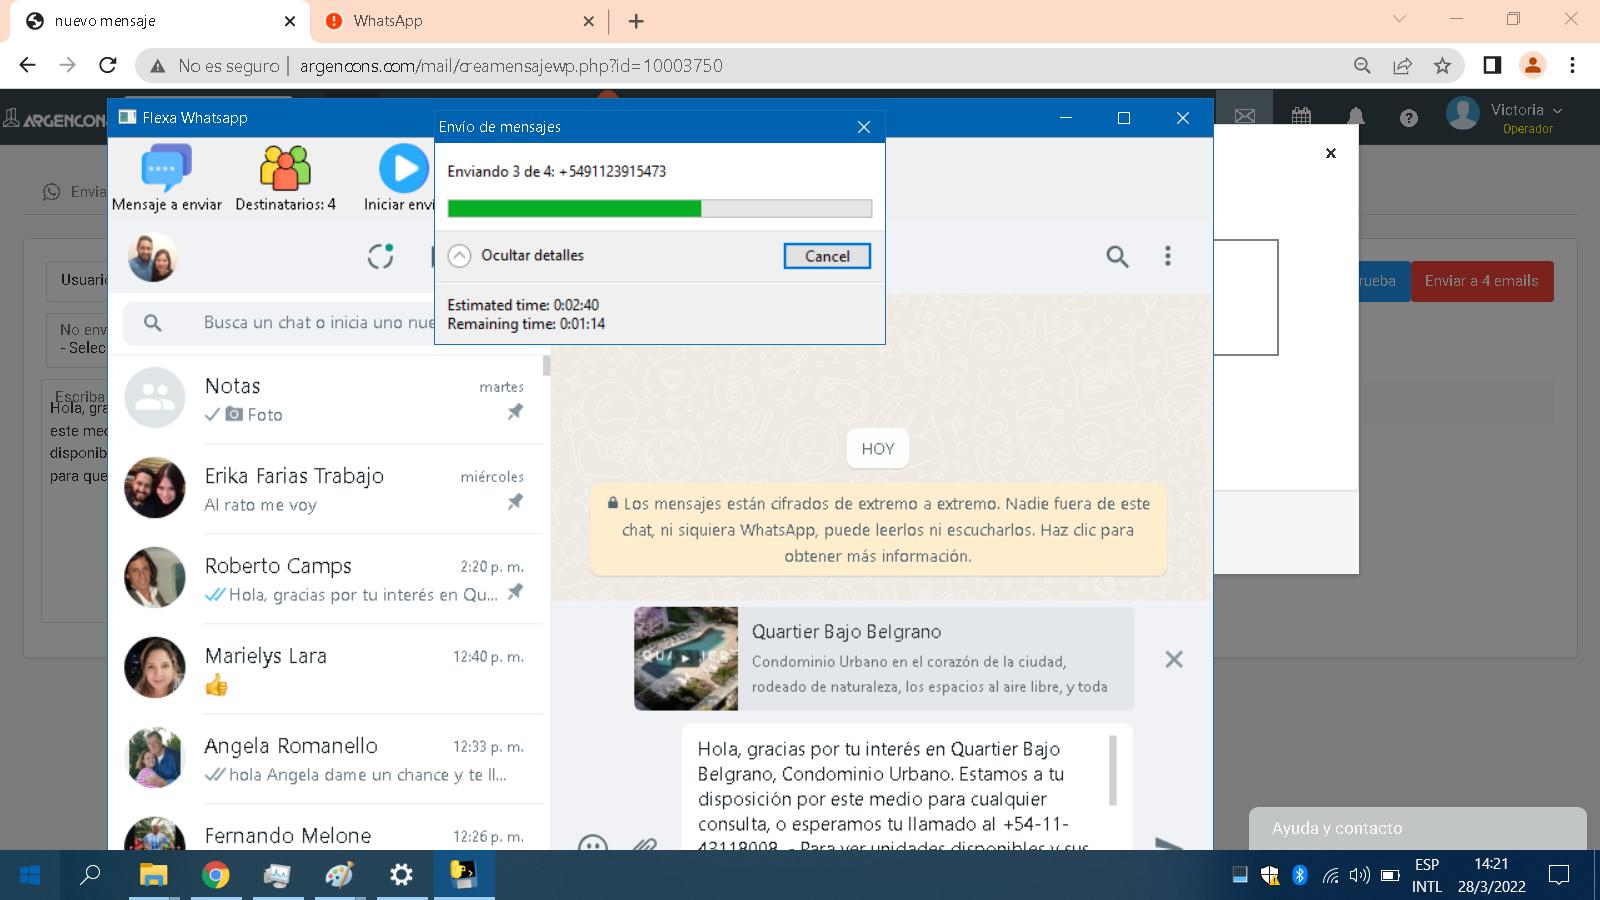The image size is (1600, 900).
Task: Open the mail envelope icon in Argencons header
Action: [x=1245, y=117]
